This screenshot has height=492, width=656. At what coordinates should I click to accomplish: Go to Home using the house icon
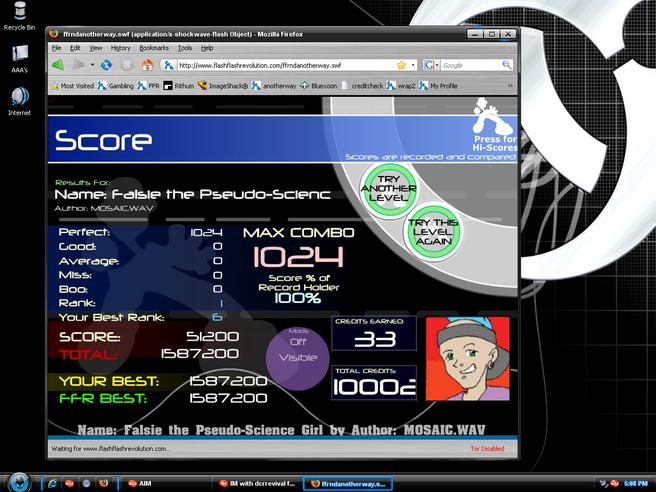point(147,65)
